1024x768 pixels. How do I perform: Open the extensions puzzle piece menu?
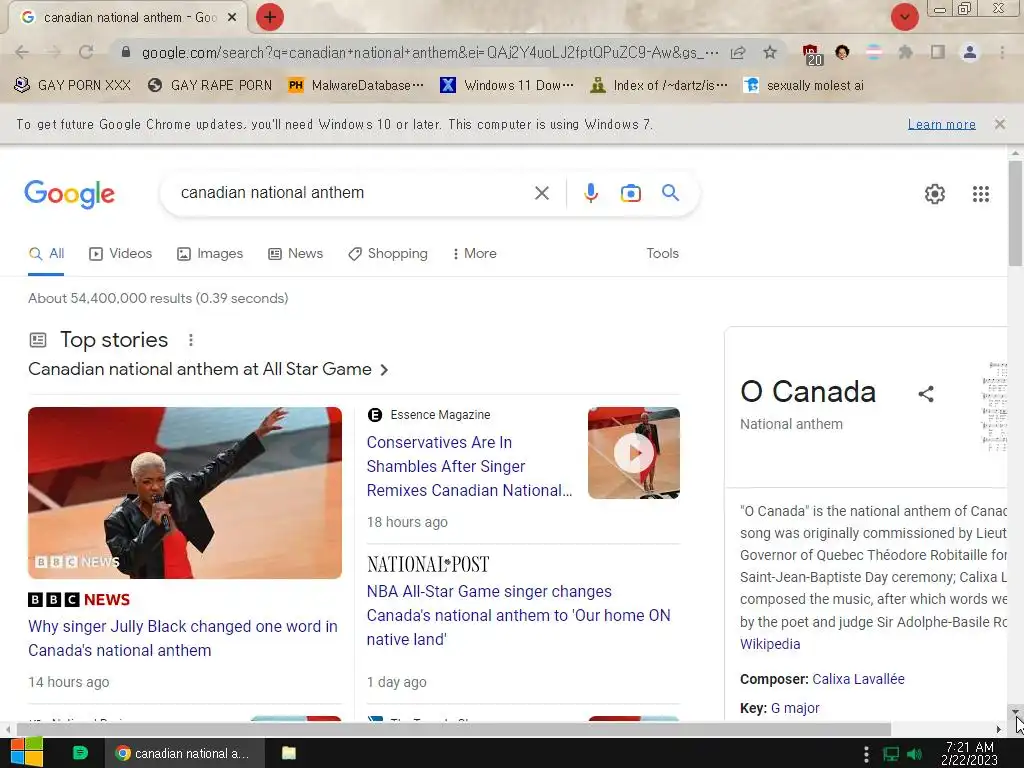pos(905,52)
